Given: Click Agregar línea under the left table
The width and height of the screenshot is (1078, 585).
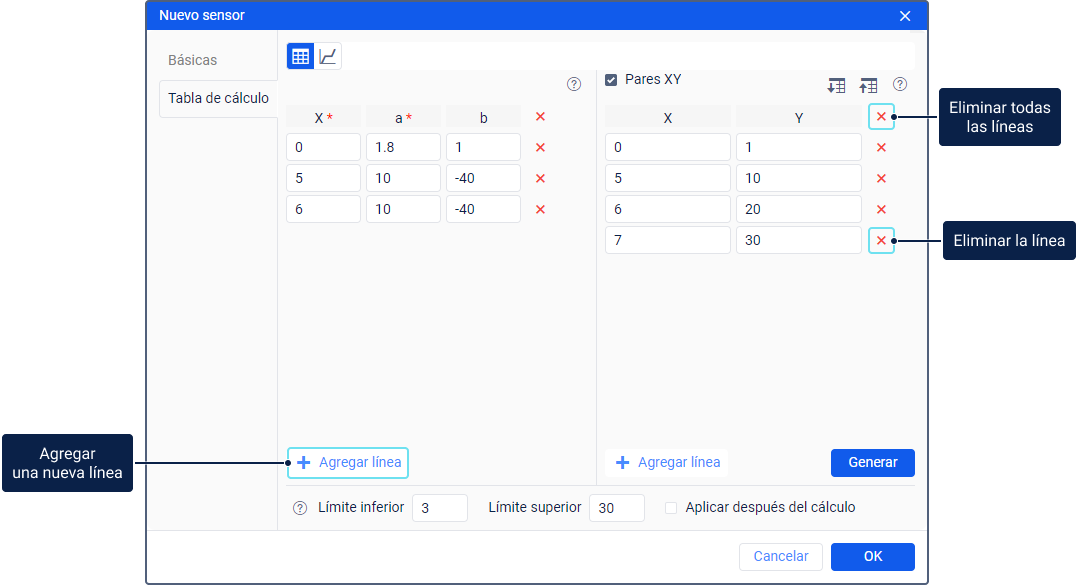Looking at the screenshot, I should (x=348, y=462).
